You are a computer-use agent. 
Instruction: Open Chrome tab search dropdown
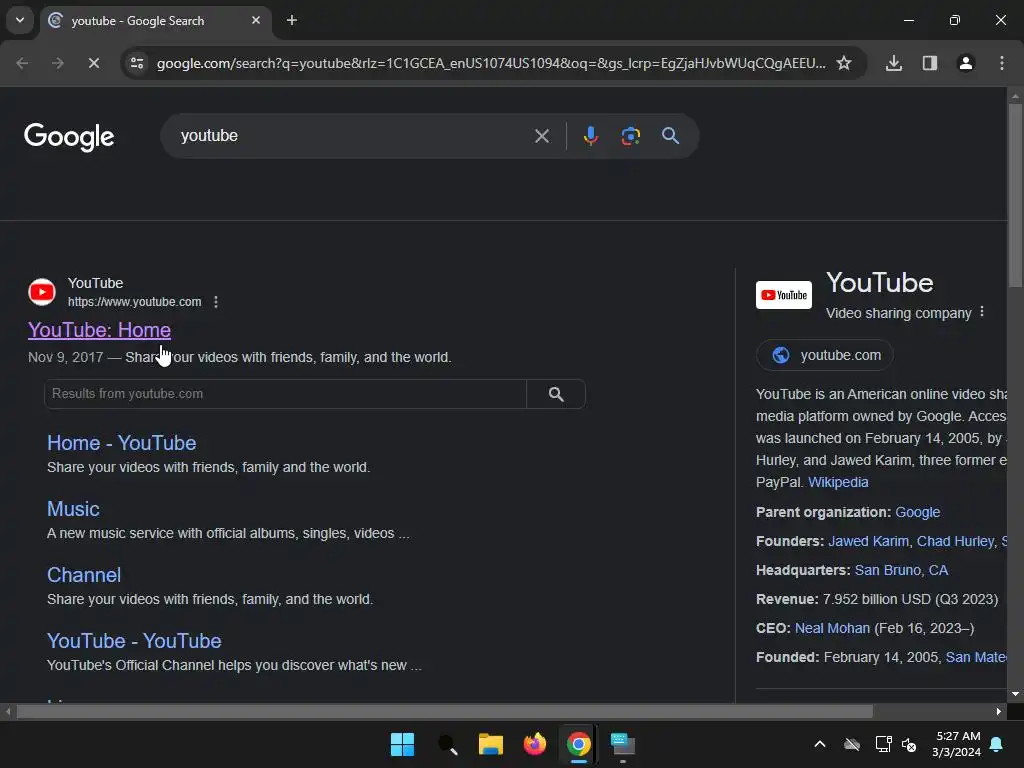click(20, 20)
